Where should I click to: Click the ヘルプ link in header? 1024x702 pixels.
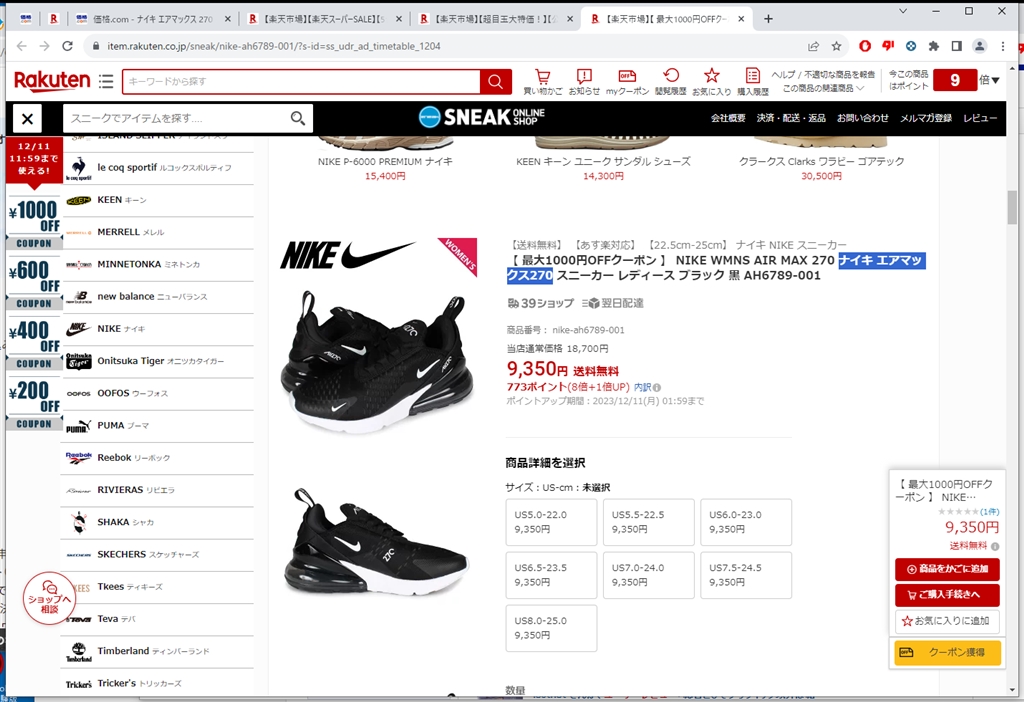(x=783, y=75)
